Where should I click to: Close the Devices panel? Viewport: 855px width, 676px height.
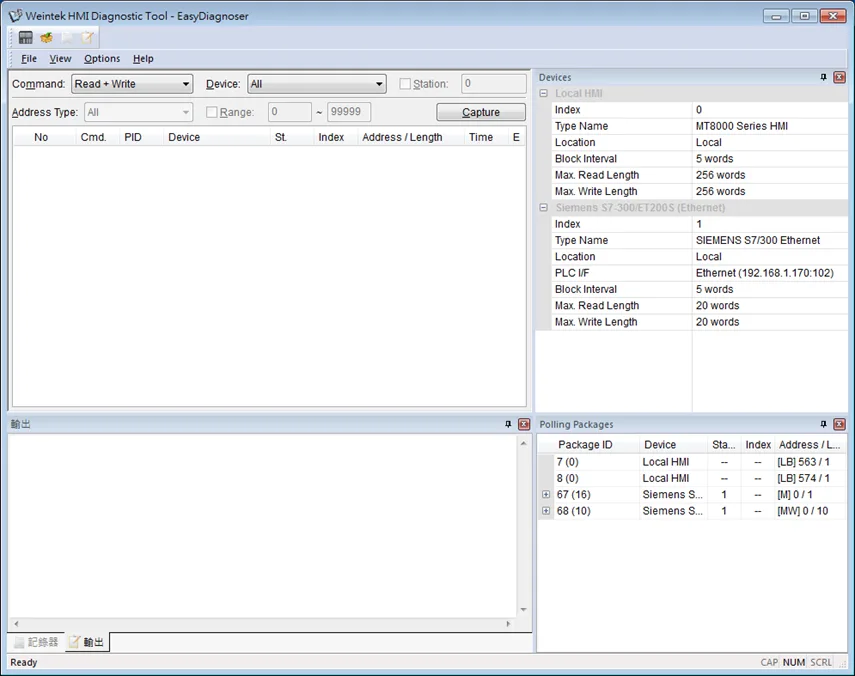coord(840,77)
